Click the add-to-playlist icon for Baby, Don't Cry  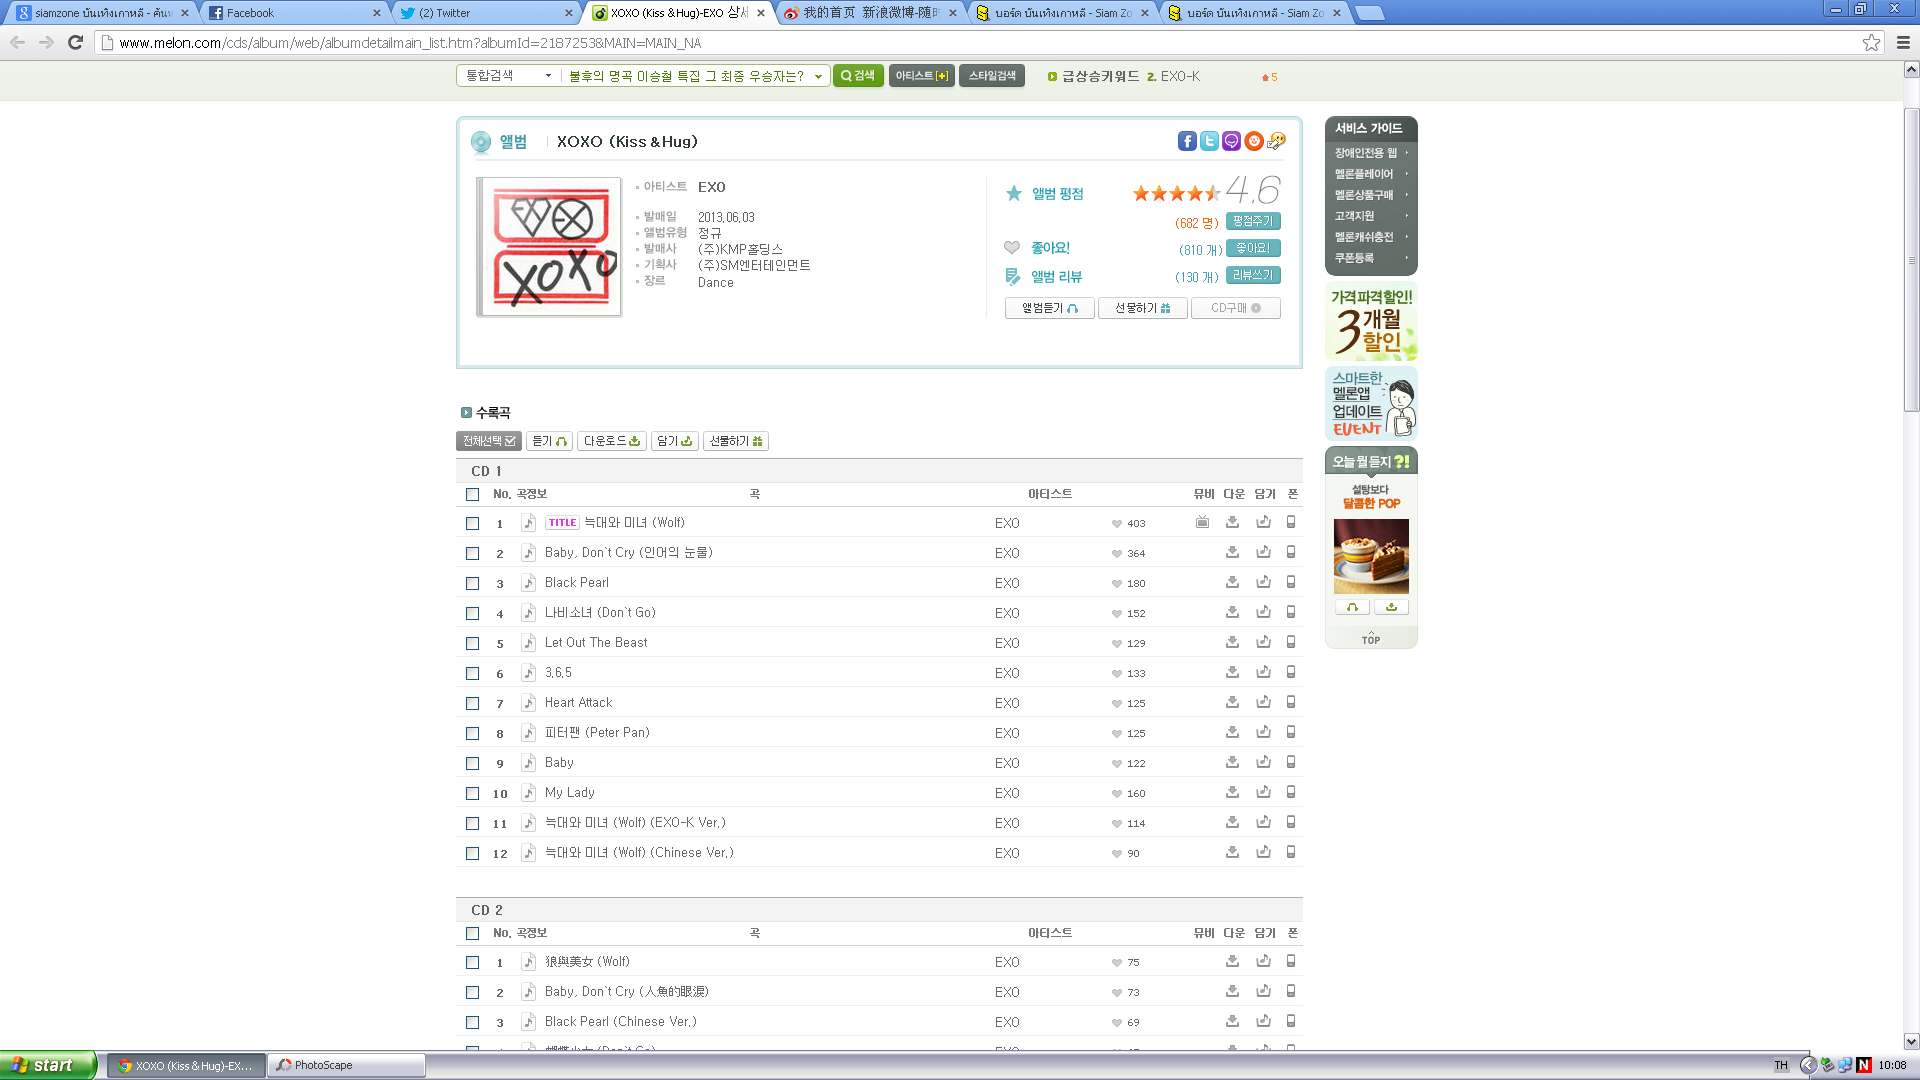click(1263, 552)
